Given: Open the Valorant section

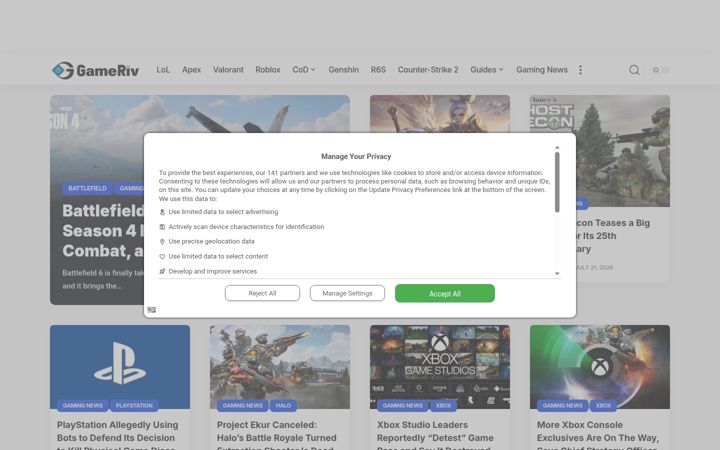Looking at the screenshot, I should pyautogui.click(x=228, y=70).
